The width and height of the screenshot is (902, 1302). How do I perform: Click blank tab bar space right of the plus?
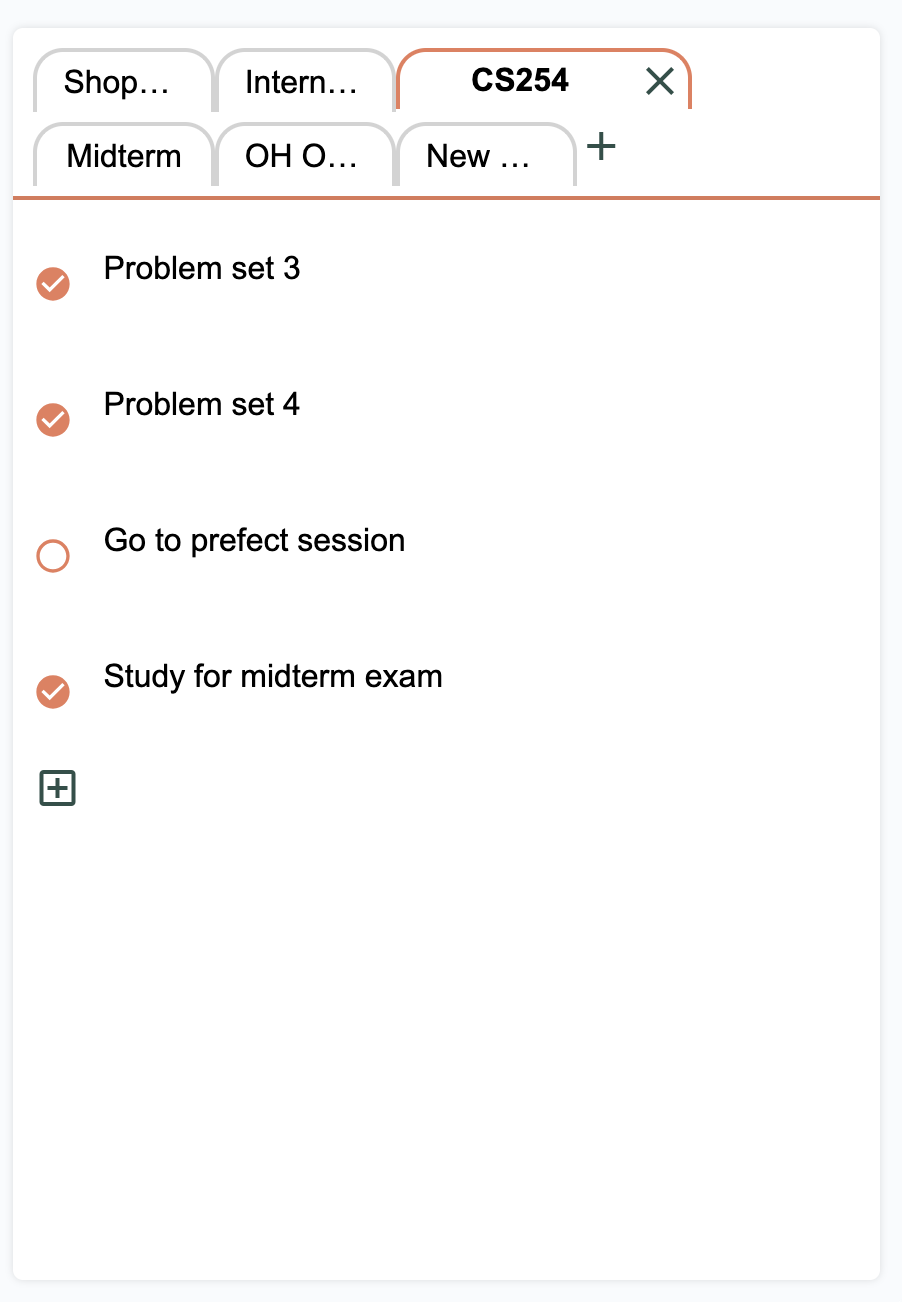[x=750, y=150]
